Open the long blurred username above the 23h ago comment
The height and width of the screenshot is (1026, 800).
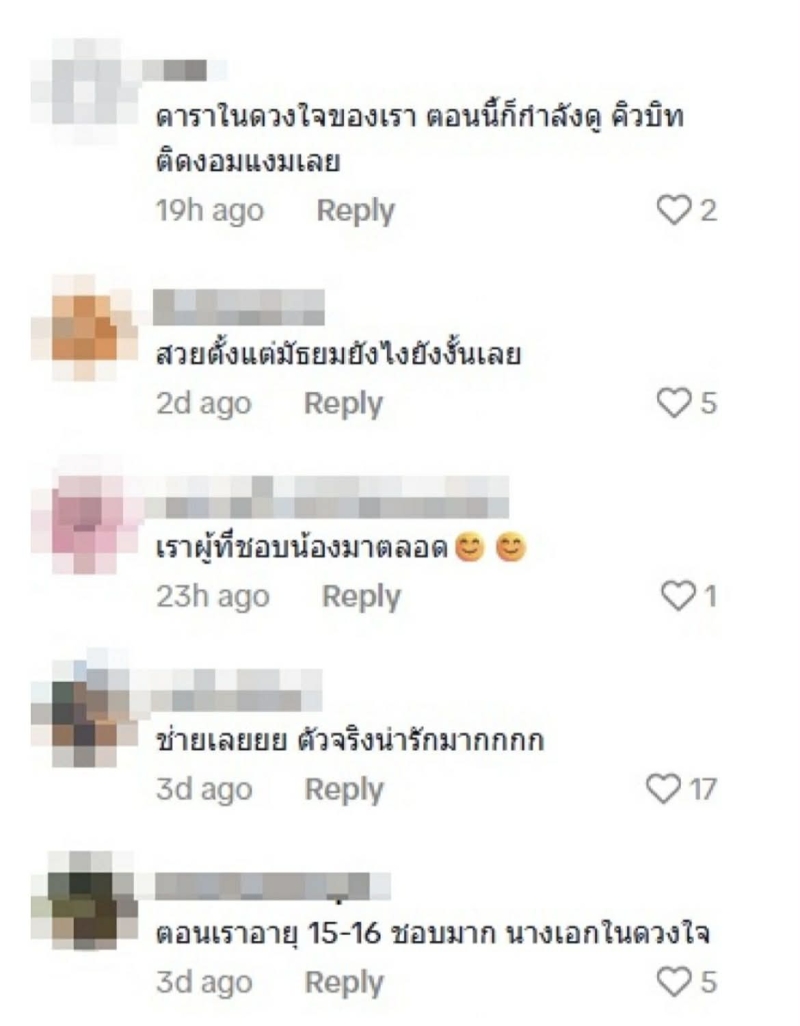click(x=327, y=497)
